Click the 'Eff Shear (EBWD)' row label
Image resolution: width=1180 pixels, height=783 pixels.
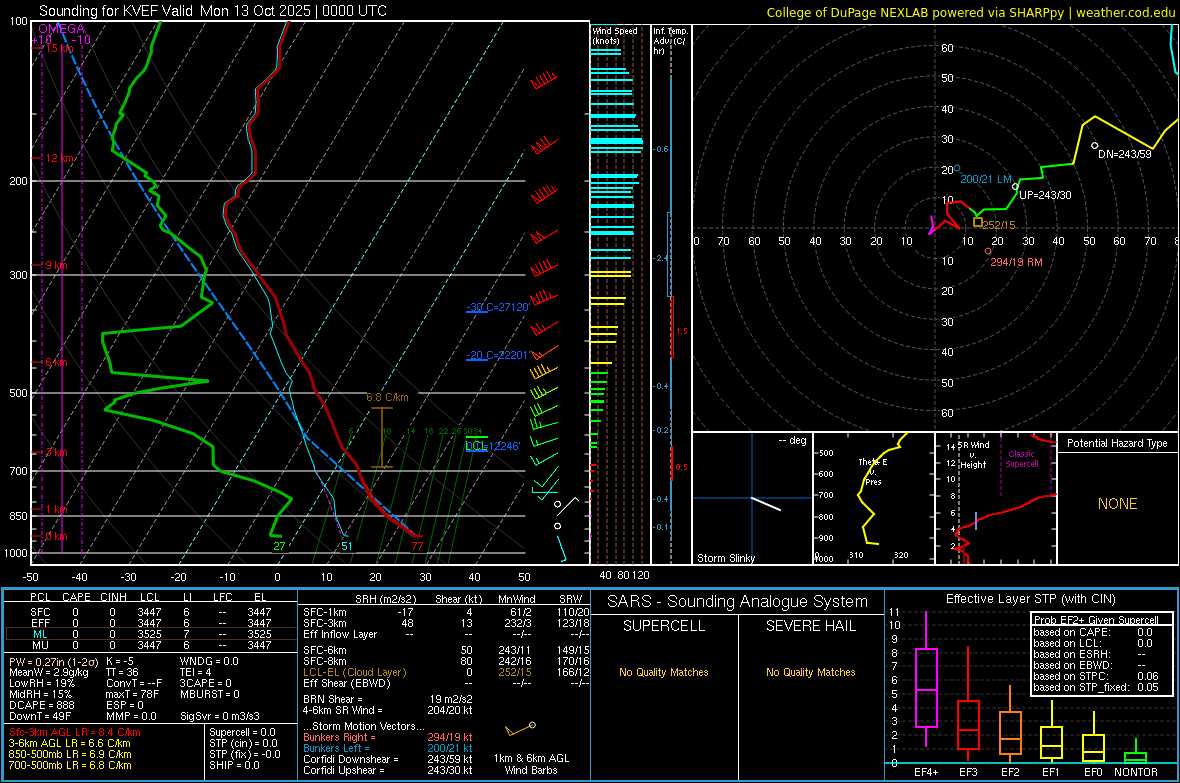(x=347, y=684)
